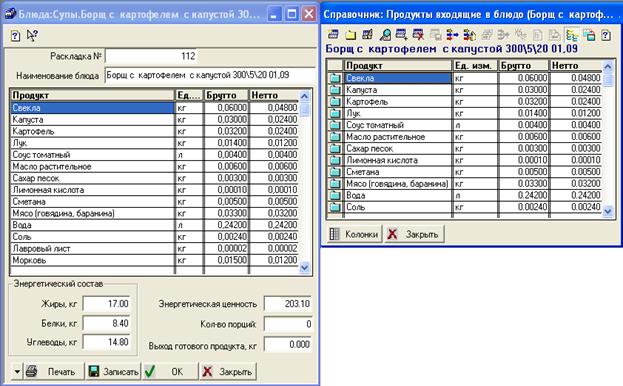Viewport: 623px width, 386px height.
Task: Click the arrows with house icon in toolbar
Action: coord(469,35)
